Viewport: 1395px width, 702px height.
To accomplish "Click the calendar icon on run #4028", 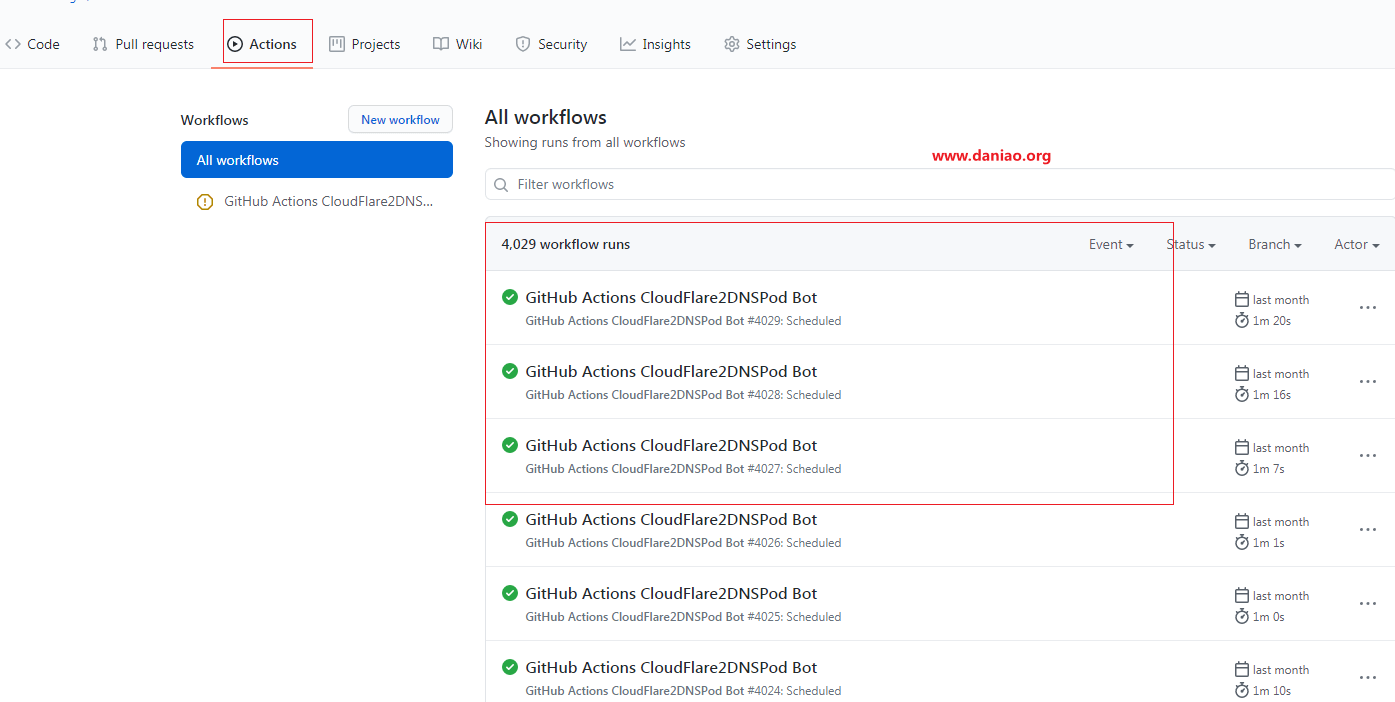I will [x=1242, y=373].
